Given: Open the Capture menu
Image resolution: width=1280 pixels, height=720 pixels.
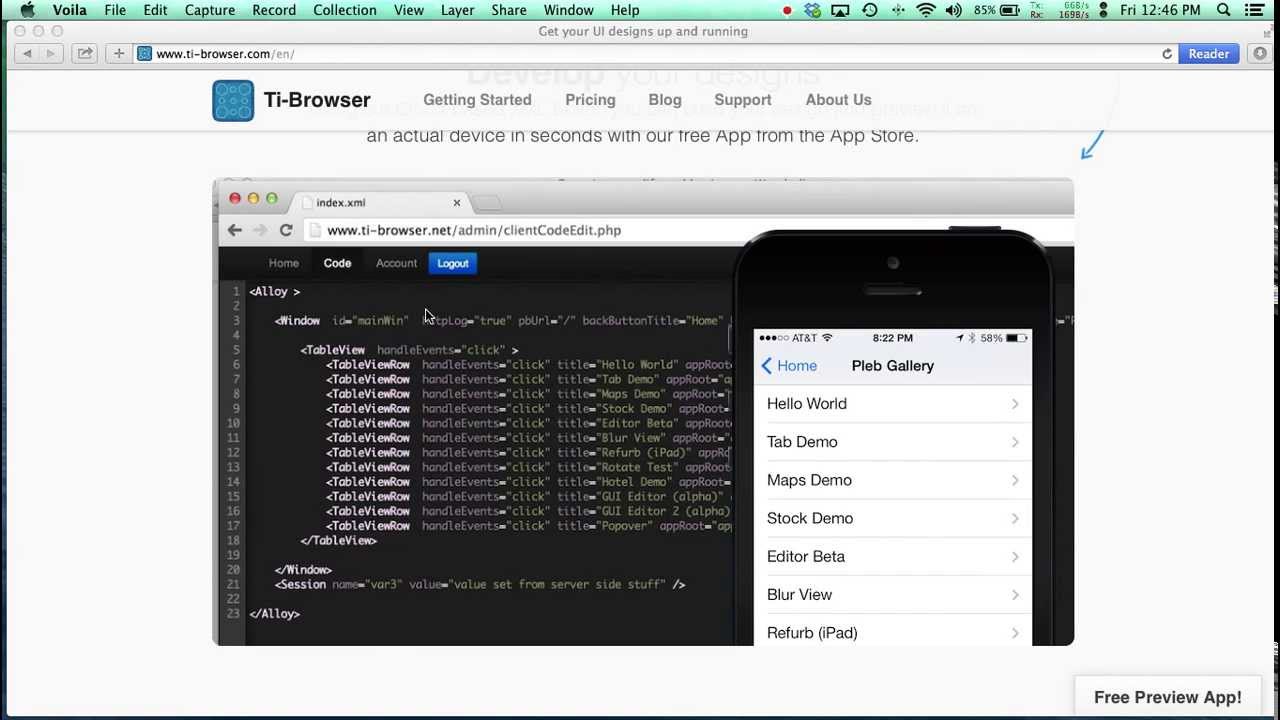Looking at the screenshot, I should [209, 10].
